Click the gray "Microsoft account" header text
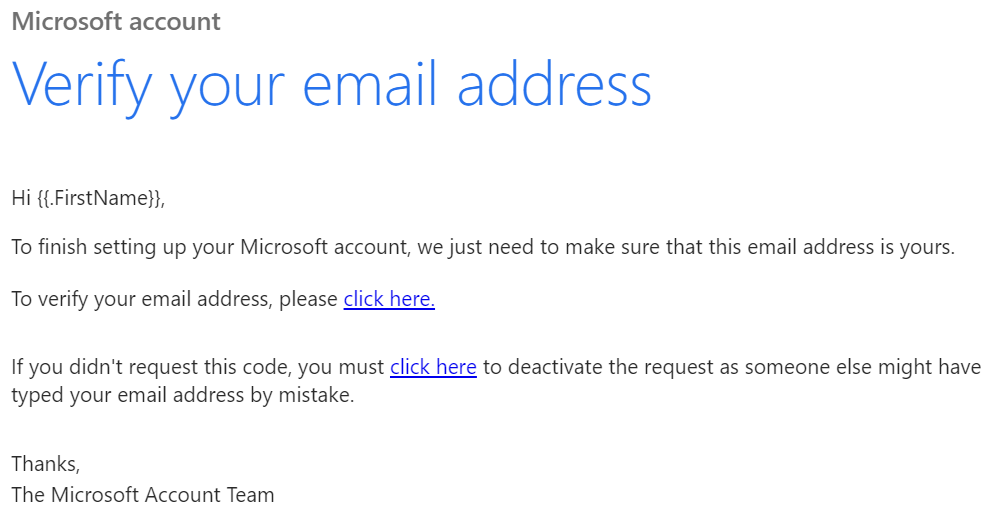 [x=116, y=21]
